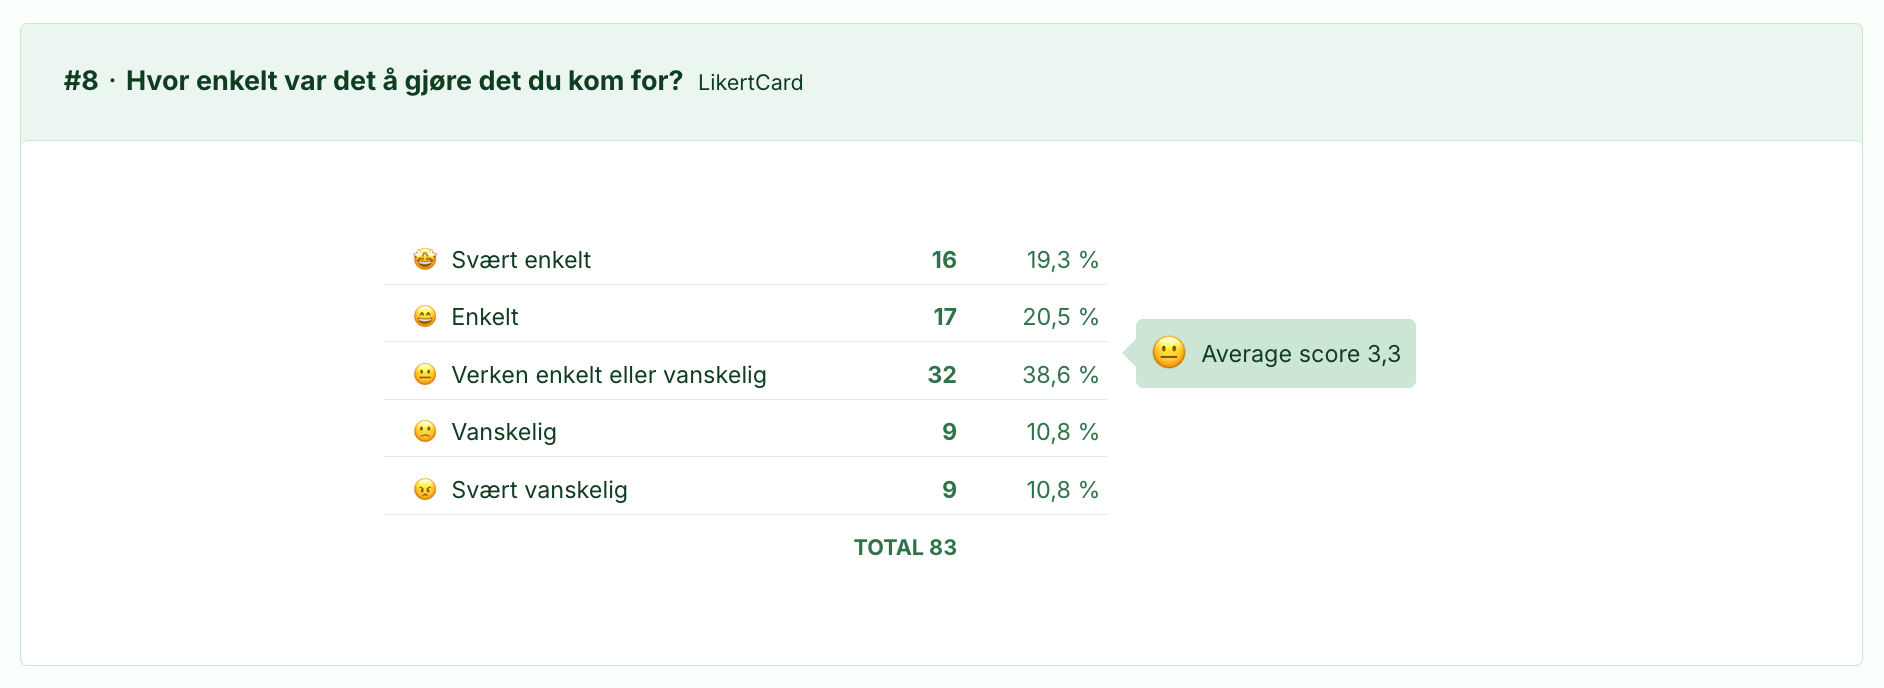Click the Svært vanskelig label
Image resolution: width=1884 pixels, height=688 pixels.
click(x=539, y=490)
